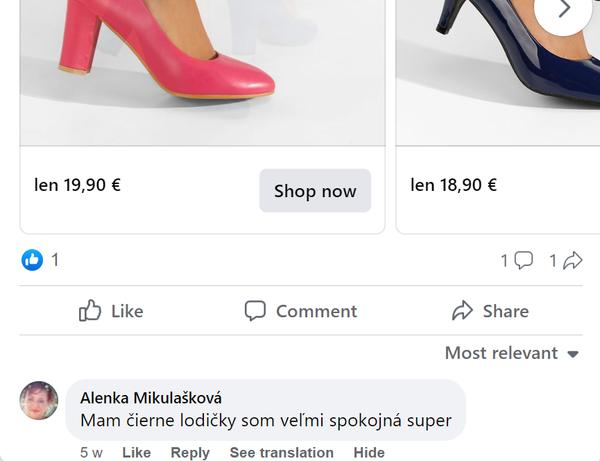The width and height of the screenshot is (600, 461).
Task: Click the len 18,90 € price text
Action: click(453, 185)
